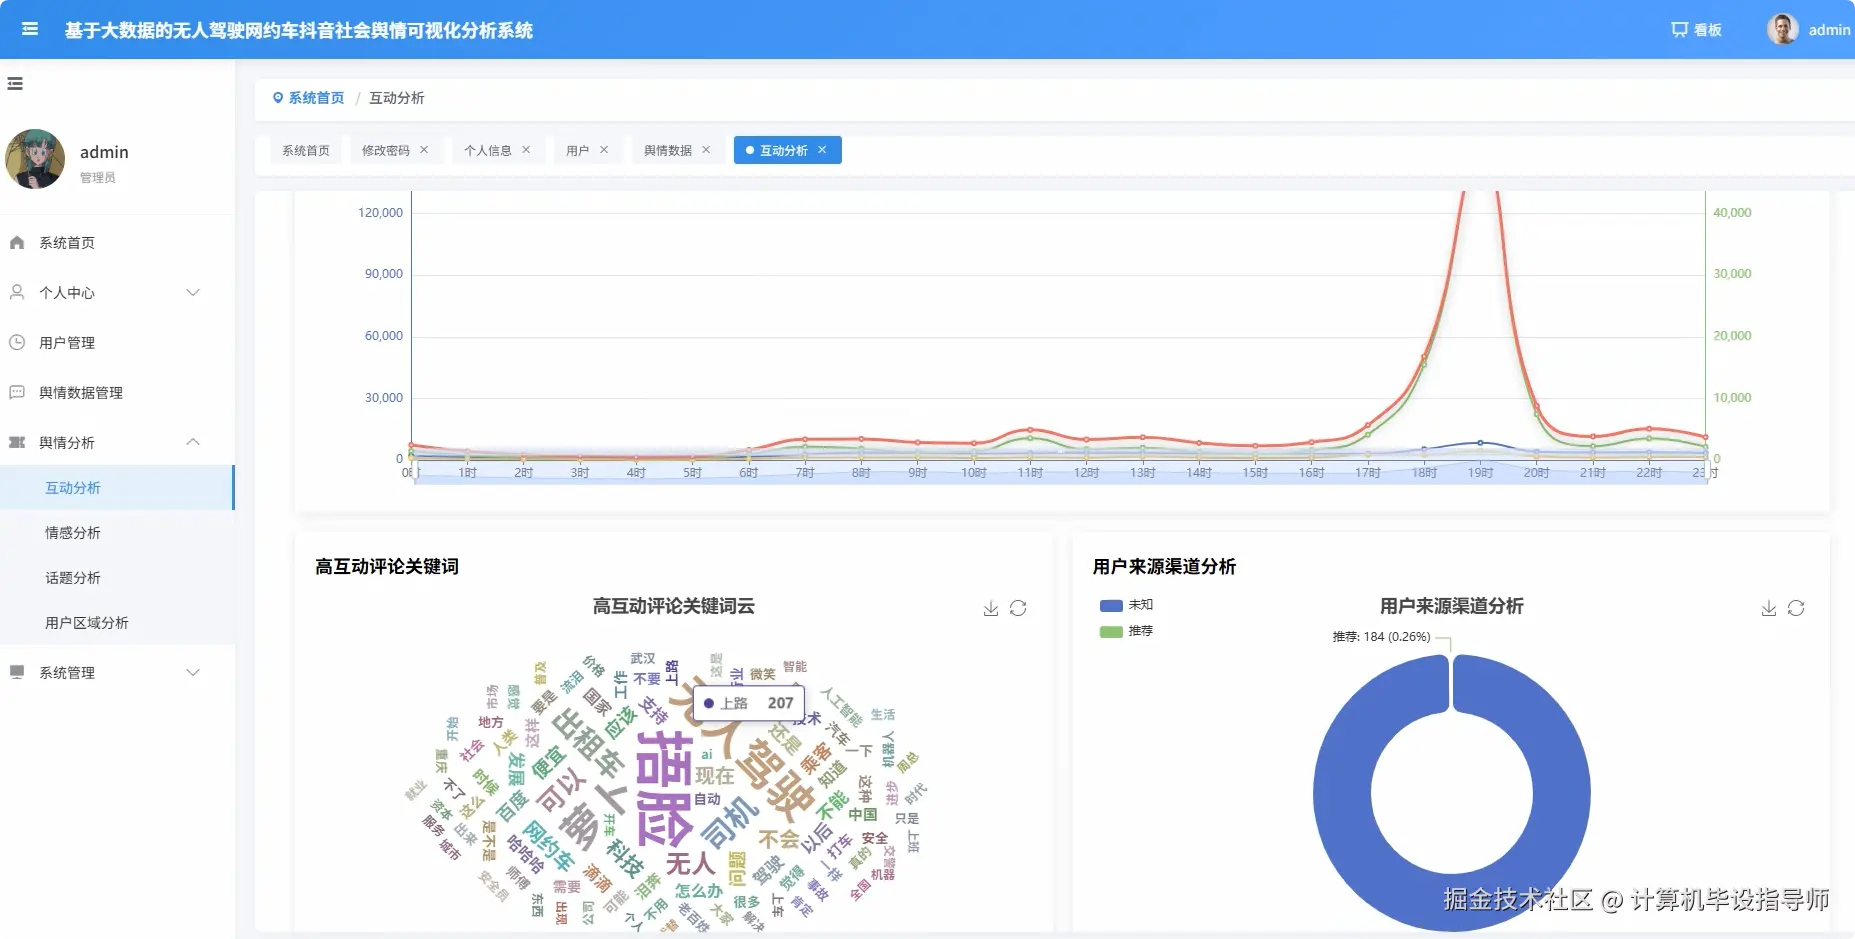Toggle the 未知 legend item off
This screenshot has height=939, width=1855.
tap(1125, 605)
